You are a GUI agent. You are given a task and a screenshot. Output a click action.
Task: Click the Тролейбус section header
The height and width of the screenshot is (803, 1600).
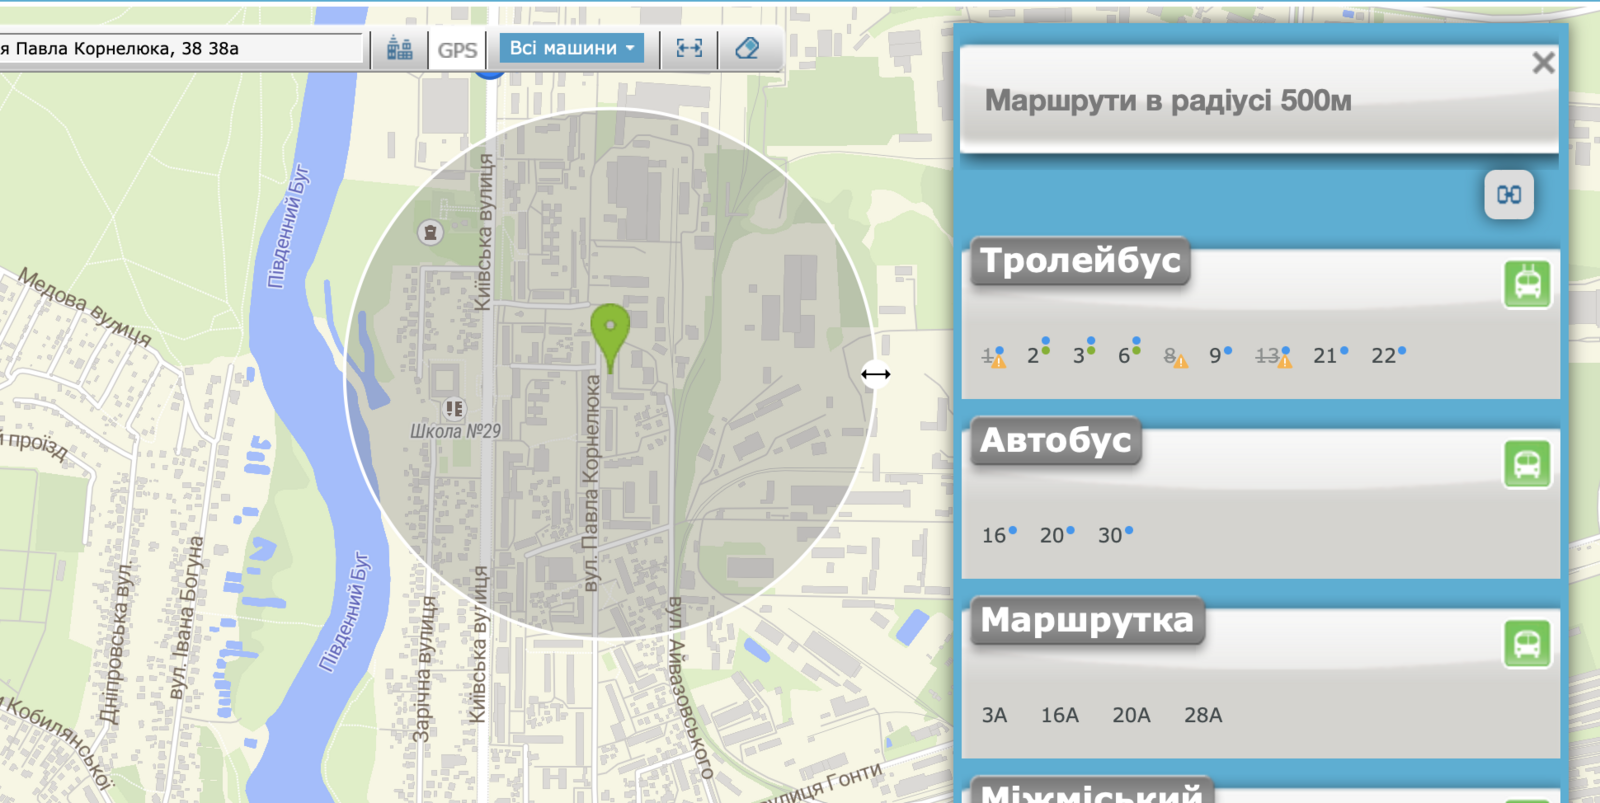click(x=1080, y=261)
